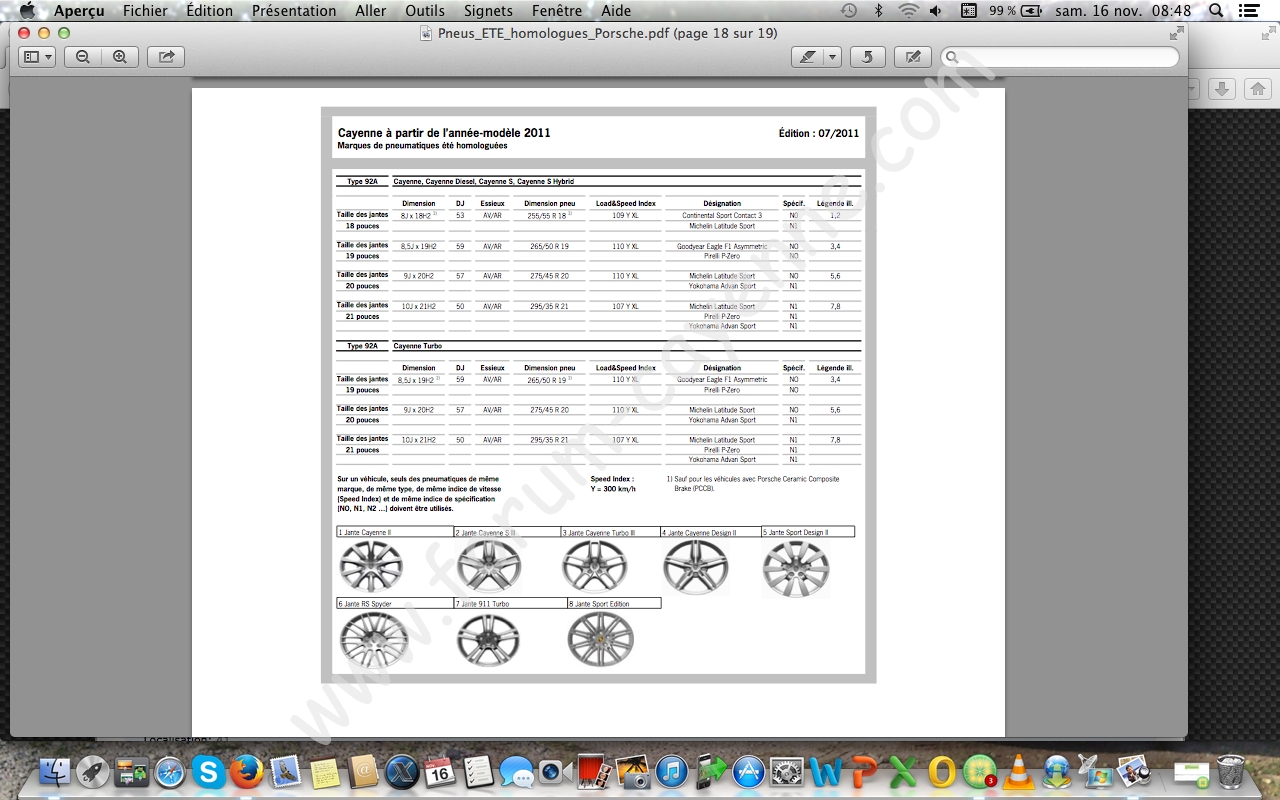The height and width of the screenshot is (800, 1280).
Task: Open the Trash in the Dock
Action: tap(1230, 771)
